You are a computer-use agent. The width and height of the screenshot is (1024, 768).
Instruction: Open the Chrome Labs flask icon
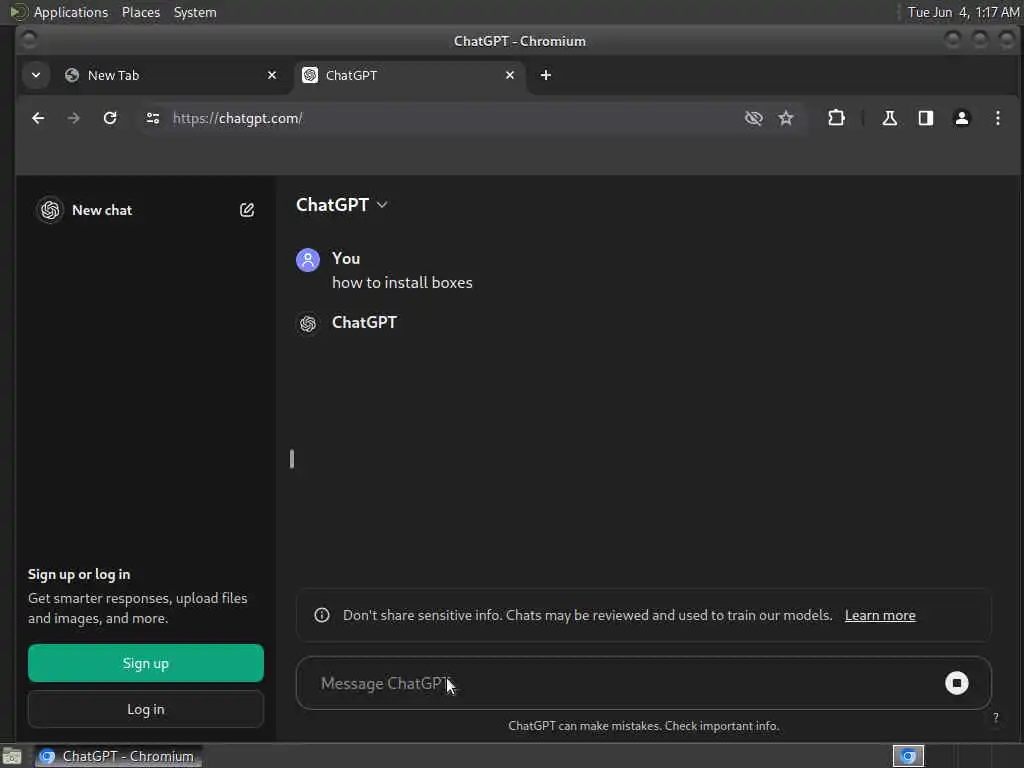coord(889,118)
